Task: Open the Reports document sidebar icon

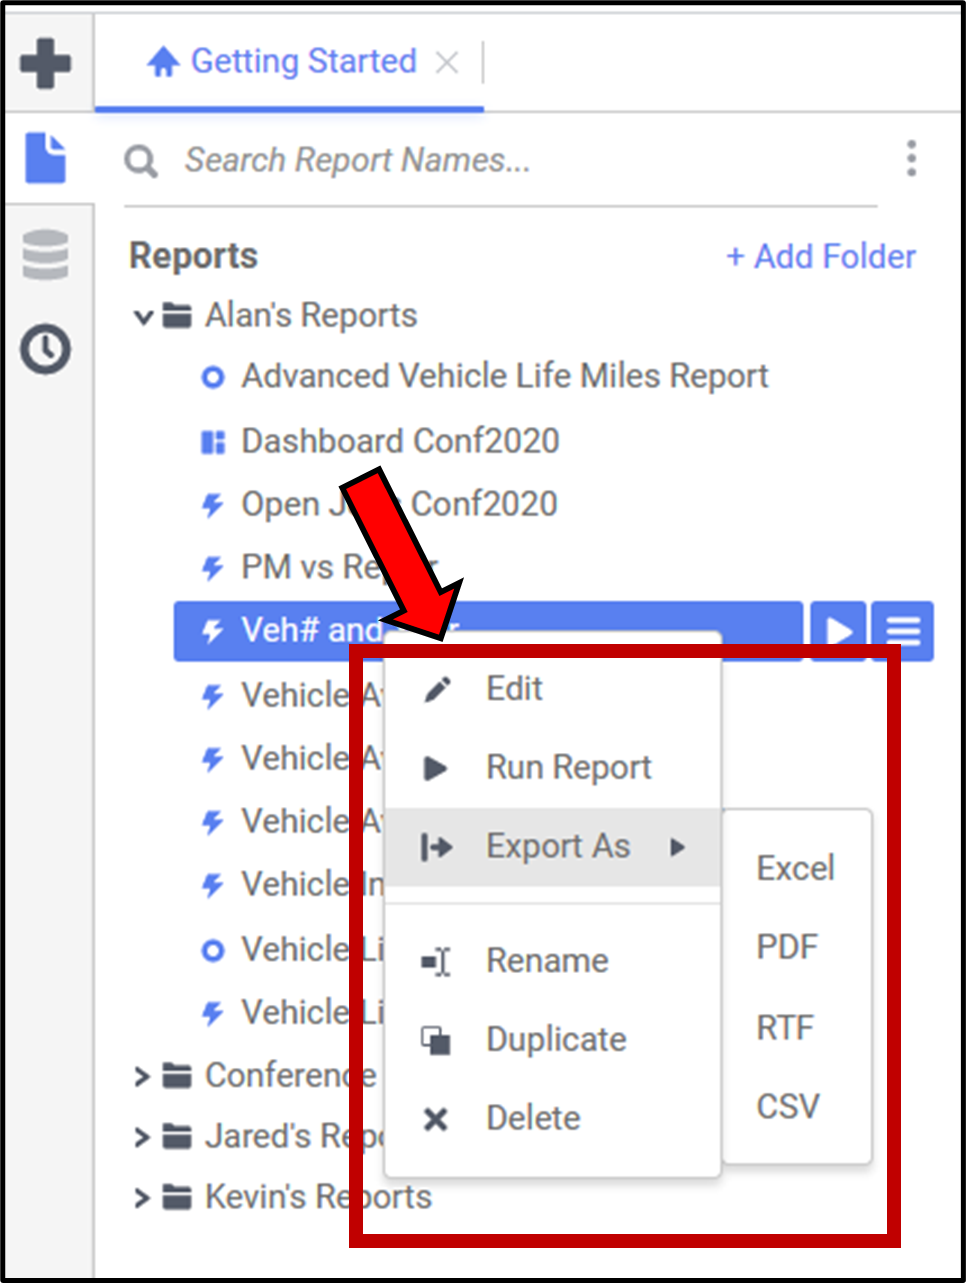Action: pos(46,158)
